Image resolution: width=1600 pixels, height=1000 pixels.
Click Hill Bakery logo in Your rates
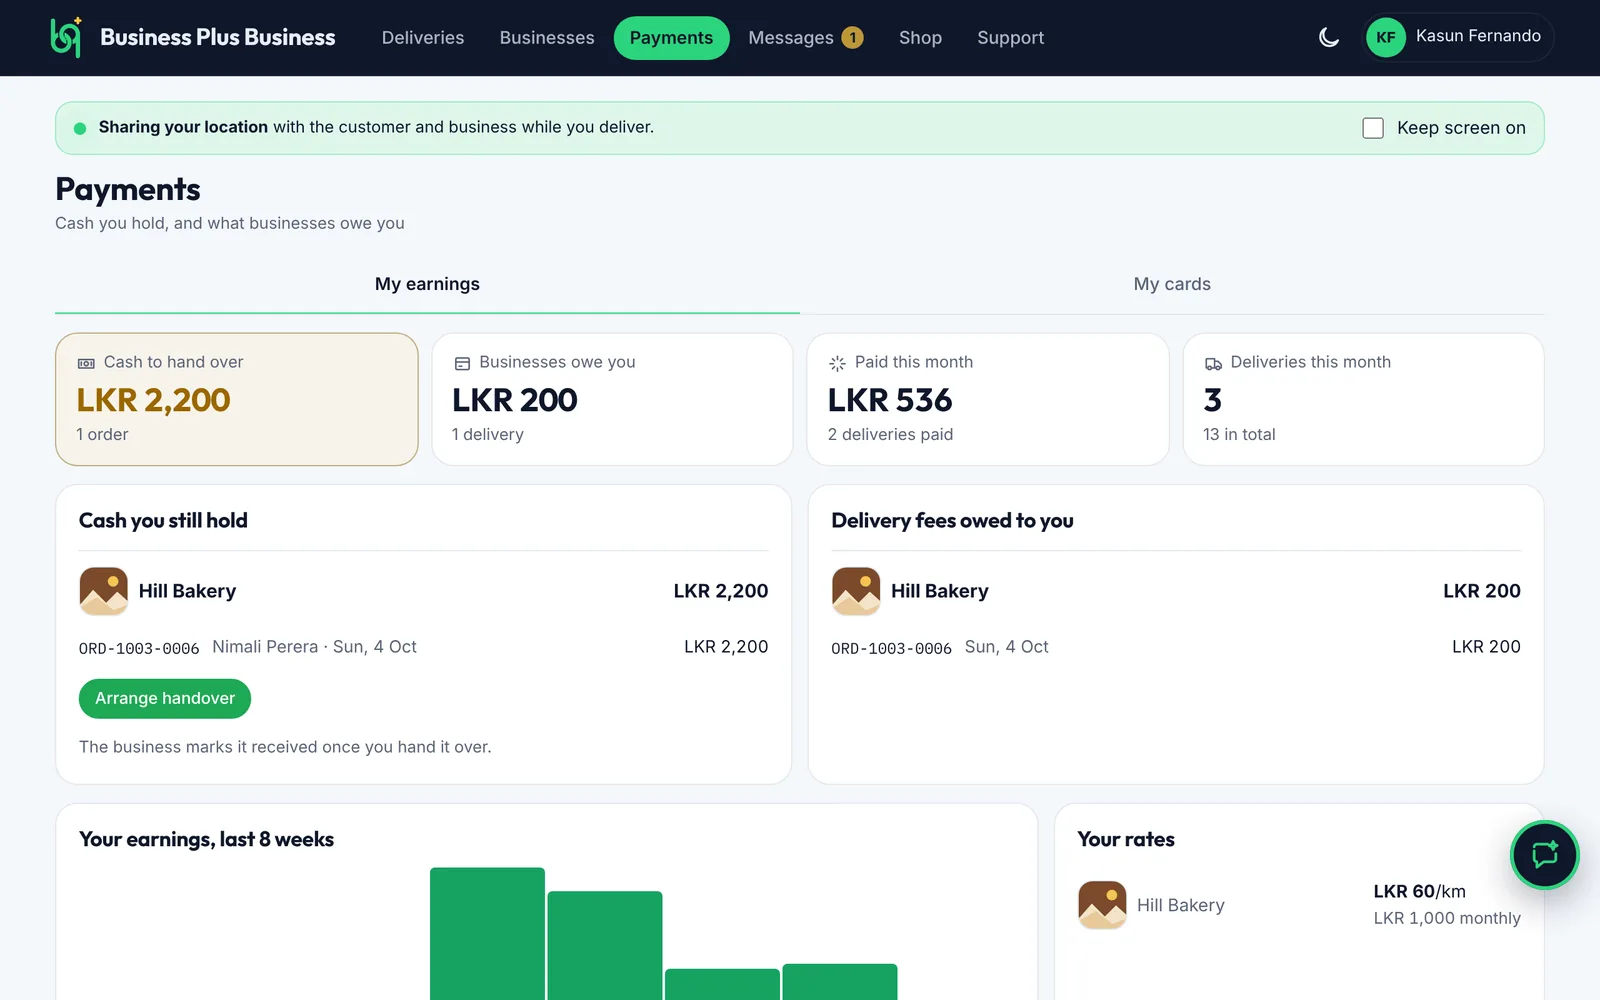tap(1102, 905)
